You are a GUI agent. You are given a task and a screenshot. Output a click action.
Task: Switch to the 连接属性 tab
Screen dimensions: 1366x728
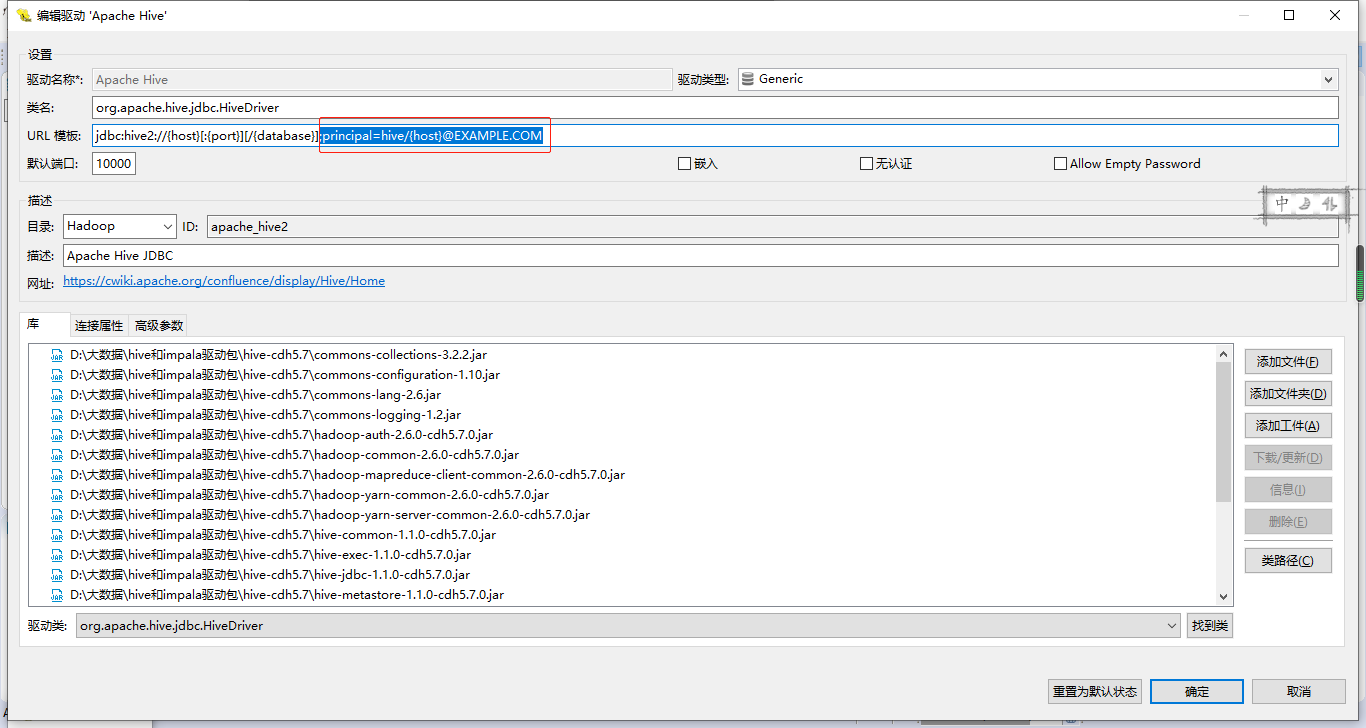[x=99, y=326]
